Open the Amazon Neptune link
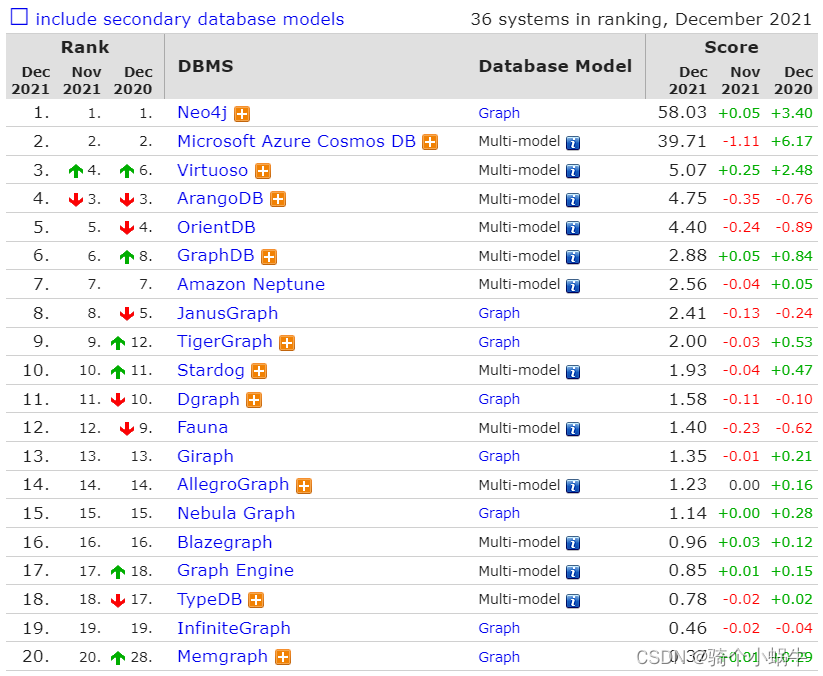Viewport: 823px width, 676px height. pyautogui.click(x=251, y=284)
